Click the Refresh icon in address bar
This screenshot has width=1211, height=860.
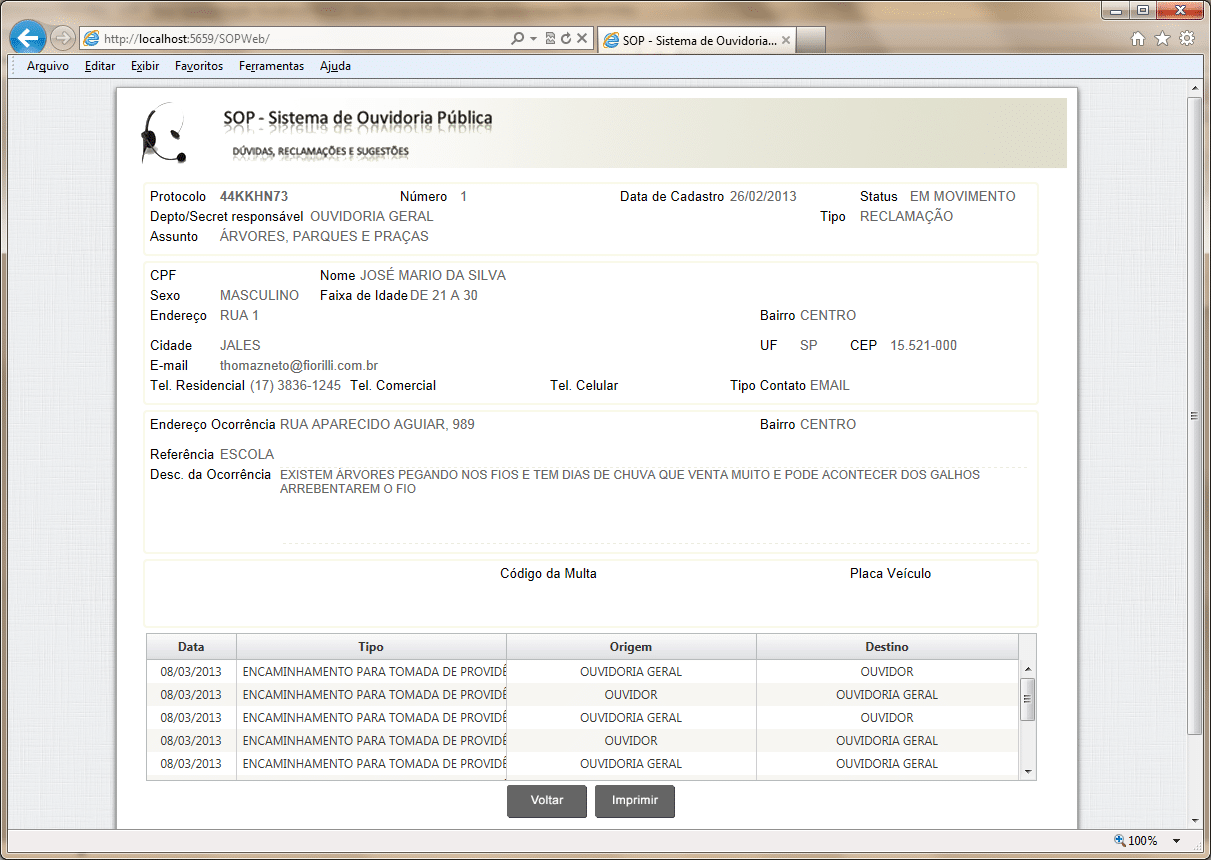[566, 39]
